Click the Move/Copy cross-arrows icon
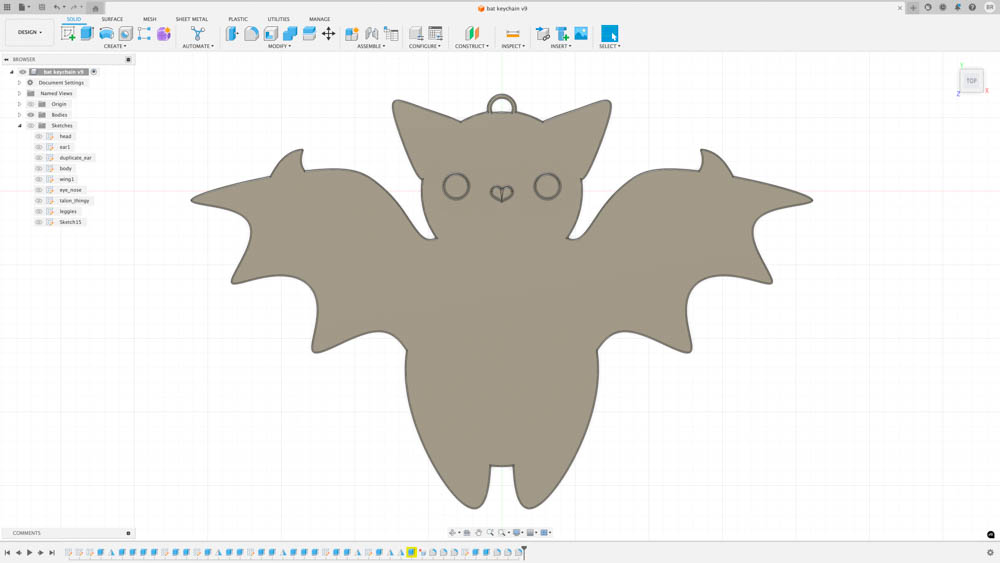 pyautogui.click(x=328, y=33)
